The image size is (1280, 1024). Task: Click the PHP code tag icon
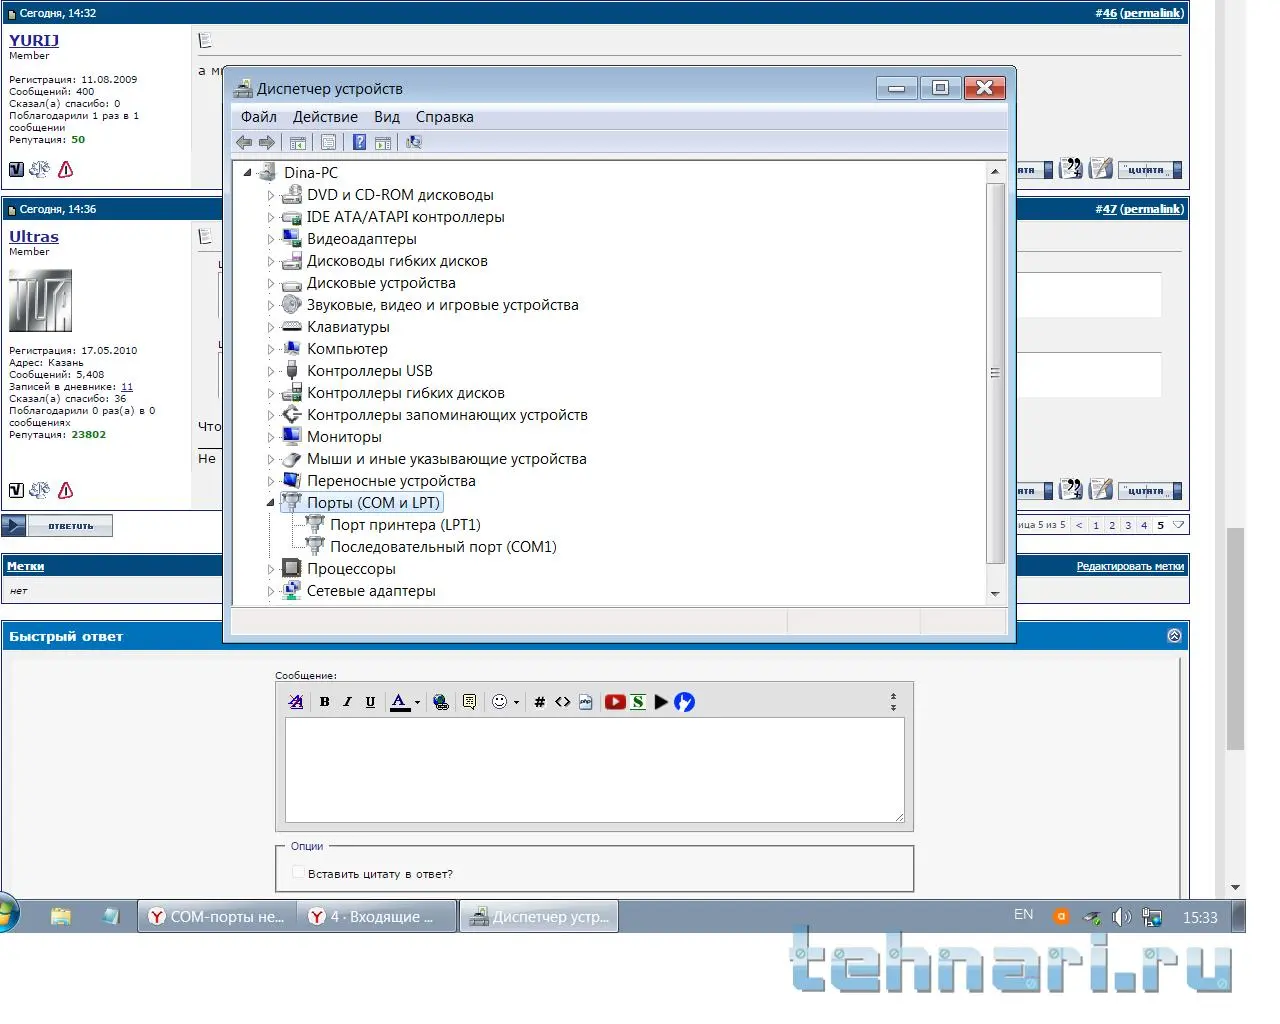click(586, 702)
